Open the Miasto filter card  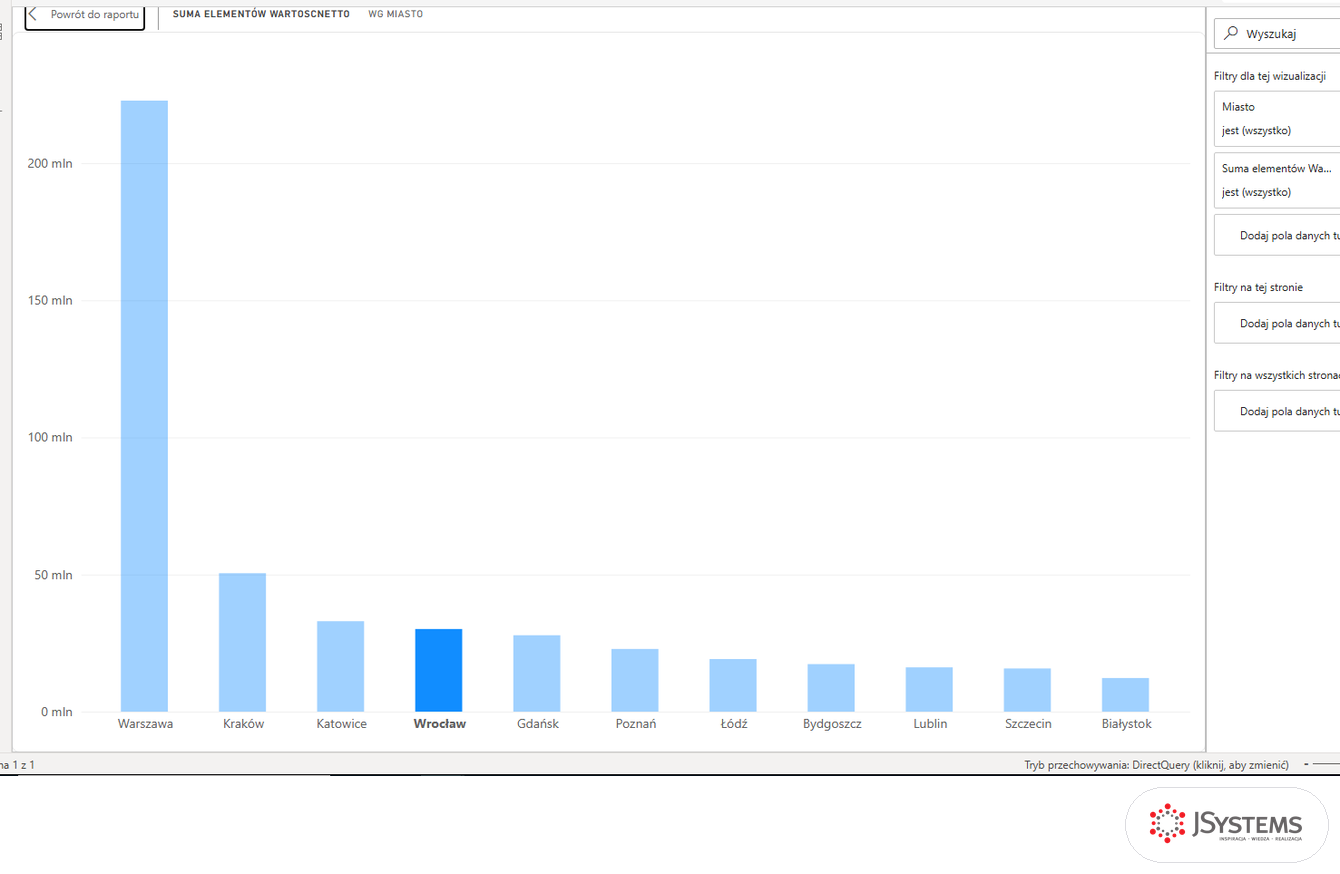(x=1277, y=118)
